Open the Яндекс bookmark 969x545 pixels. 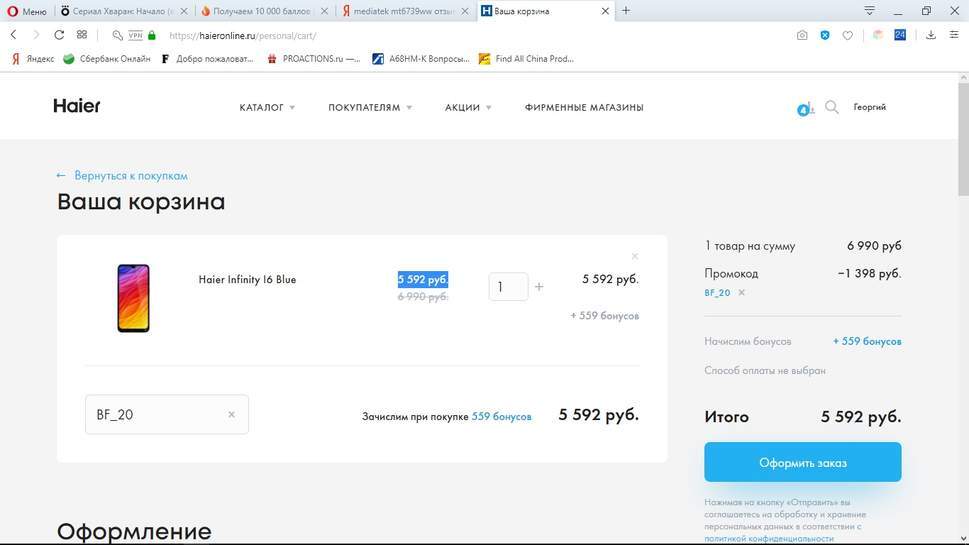point(33,59)
